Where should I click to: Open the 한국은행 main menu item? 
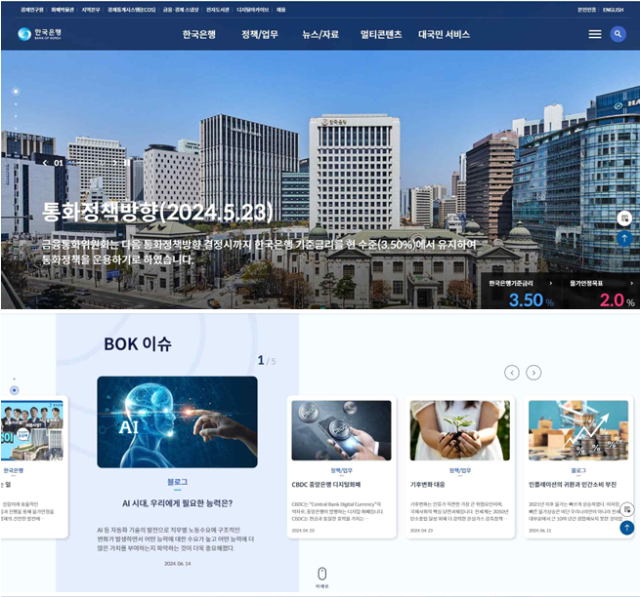click(201, 34)
